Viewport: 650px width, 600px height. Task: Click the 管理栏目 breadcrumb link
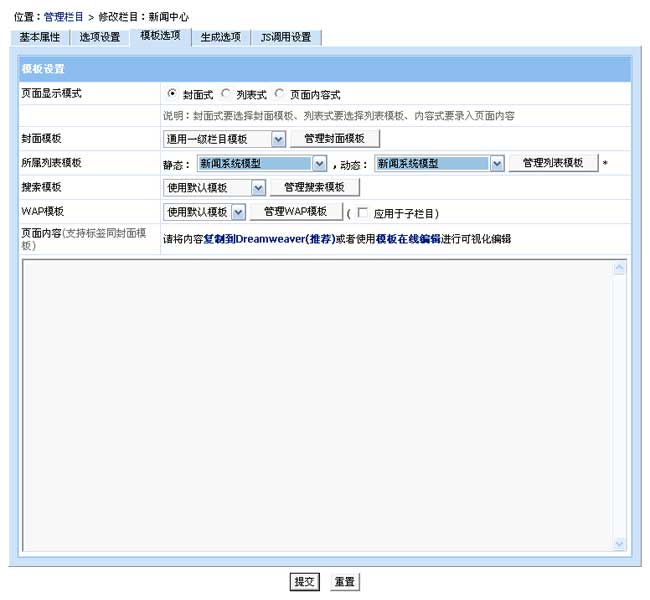64,17
